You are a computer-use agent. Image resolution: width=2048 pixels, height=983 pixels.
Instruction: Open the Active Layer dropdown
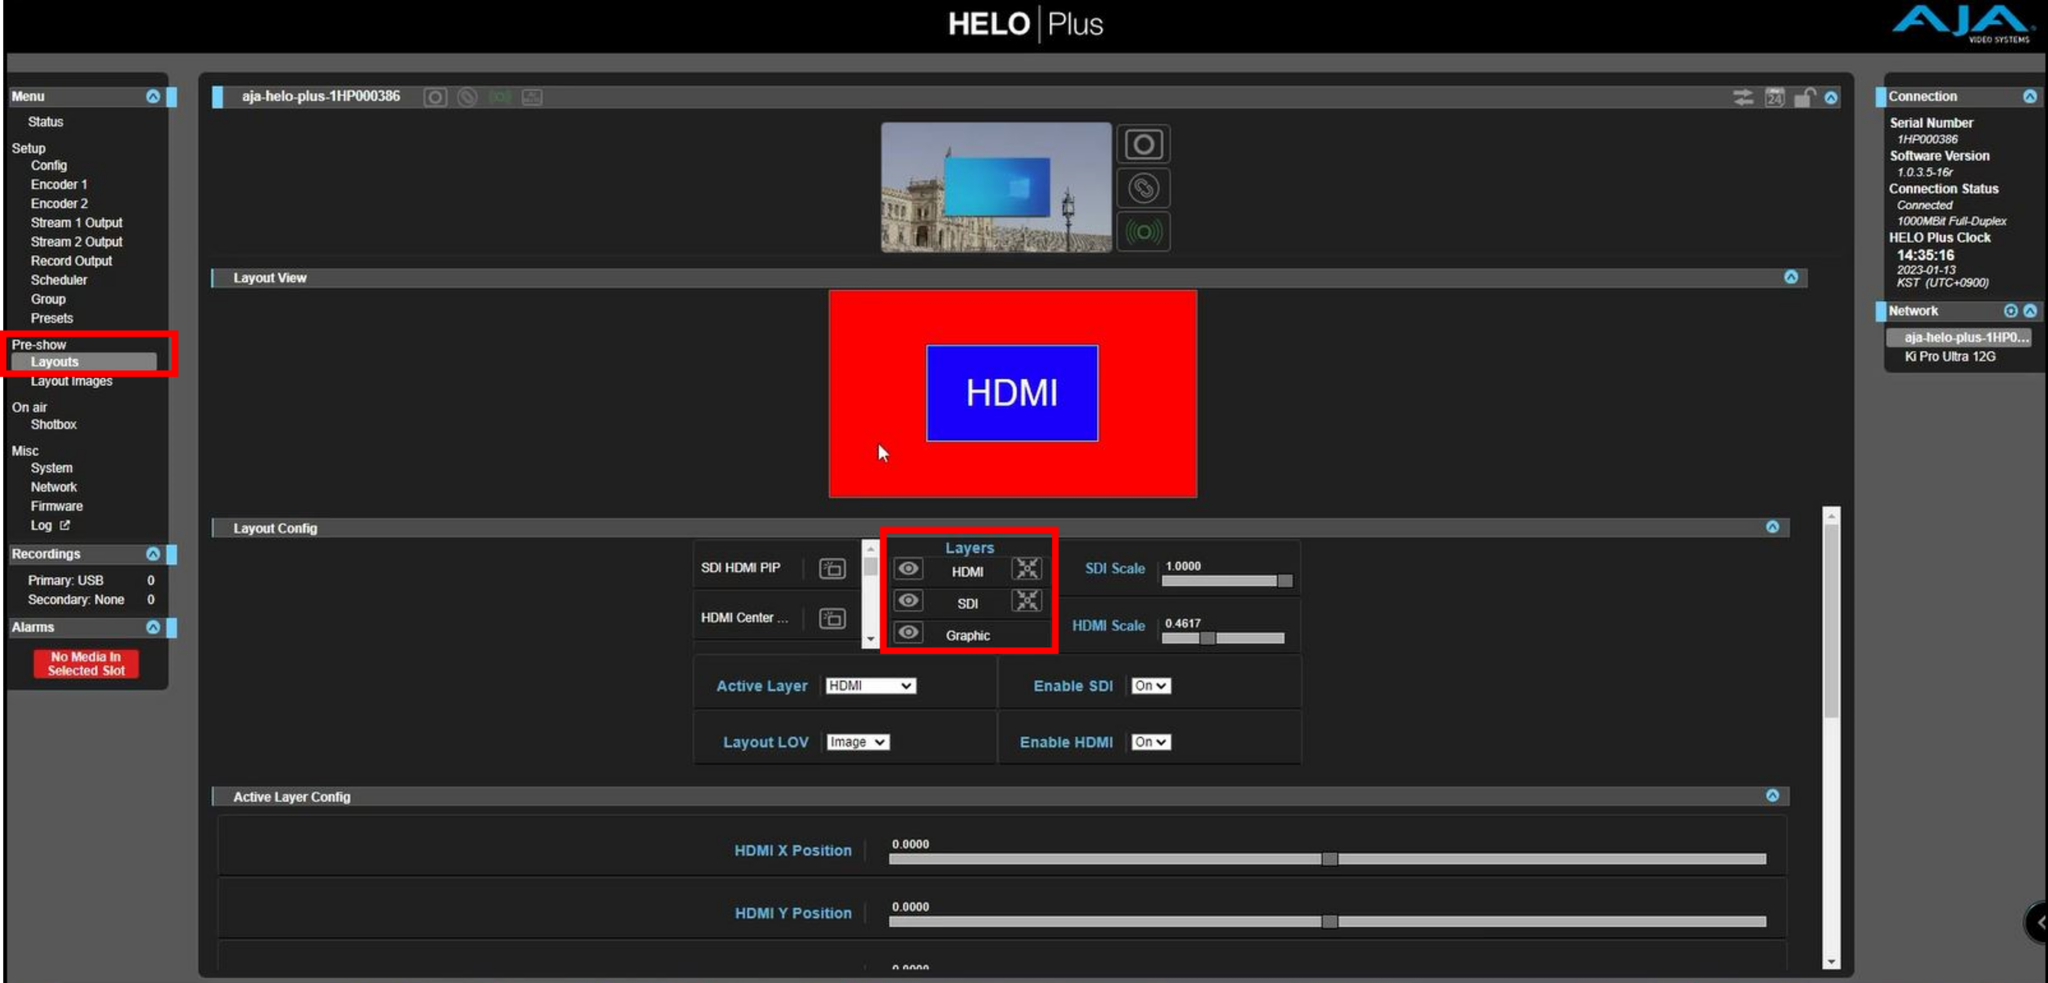coord(869,686)
